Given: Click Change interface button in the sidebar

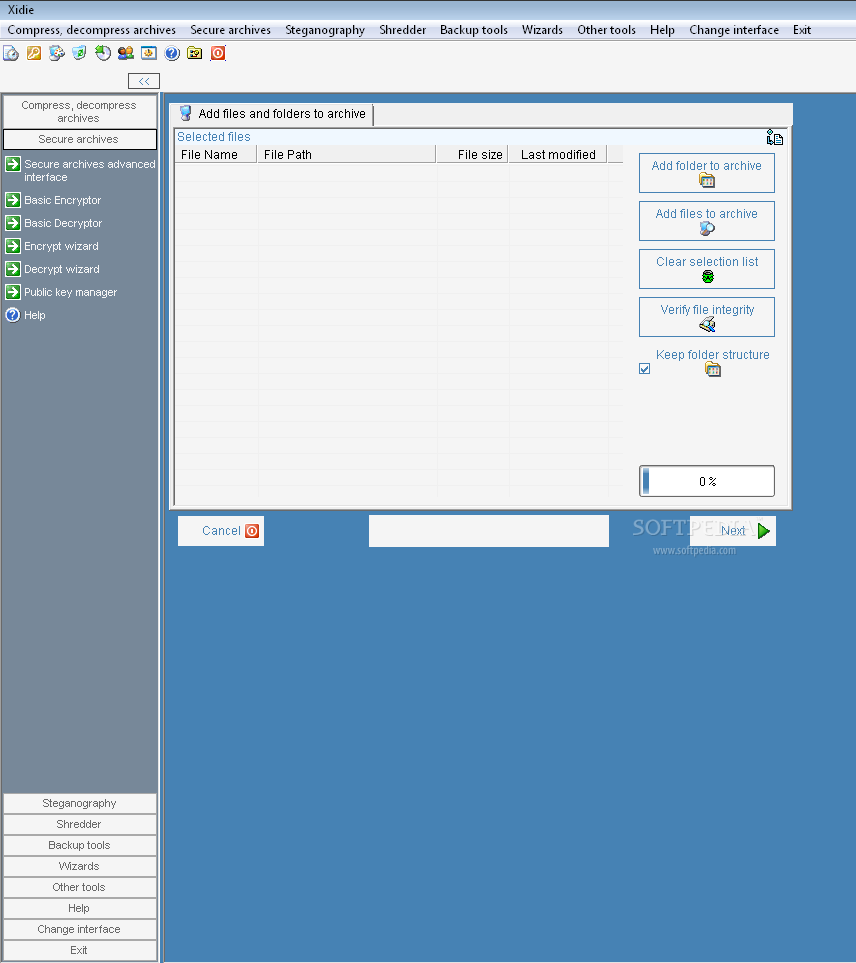Looking at the screenshot, I should [80, 929].
